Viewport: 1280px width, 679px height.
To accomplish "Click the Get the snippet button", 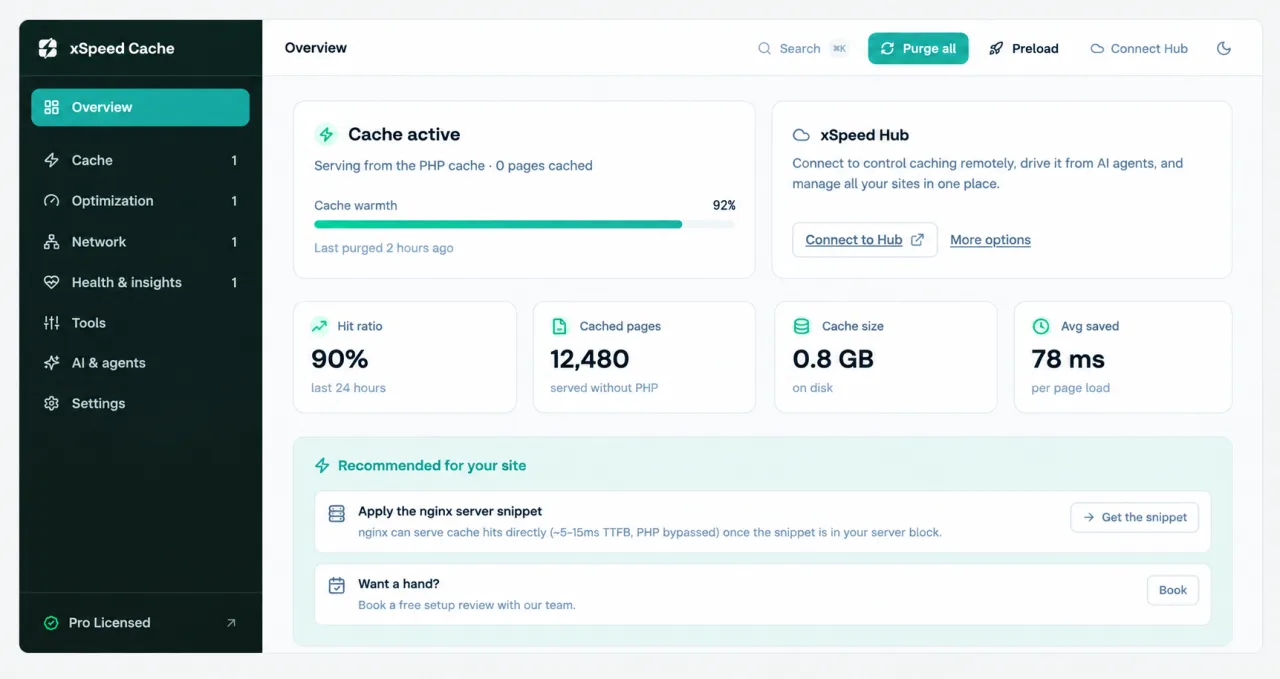I will [x=1134, y=517].
